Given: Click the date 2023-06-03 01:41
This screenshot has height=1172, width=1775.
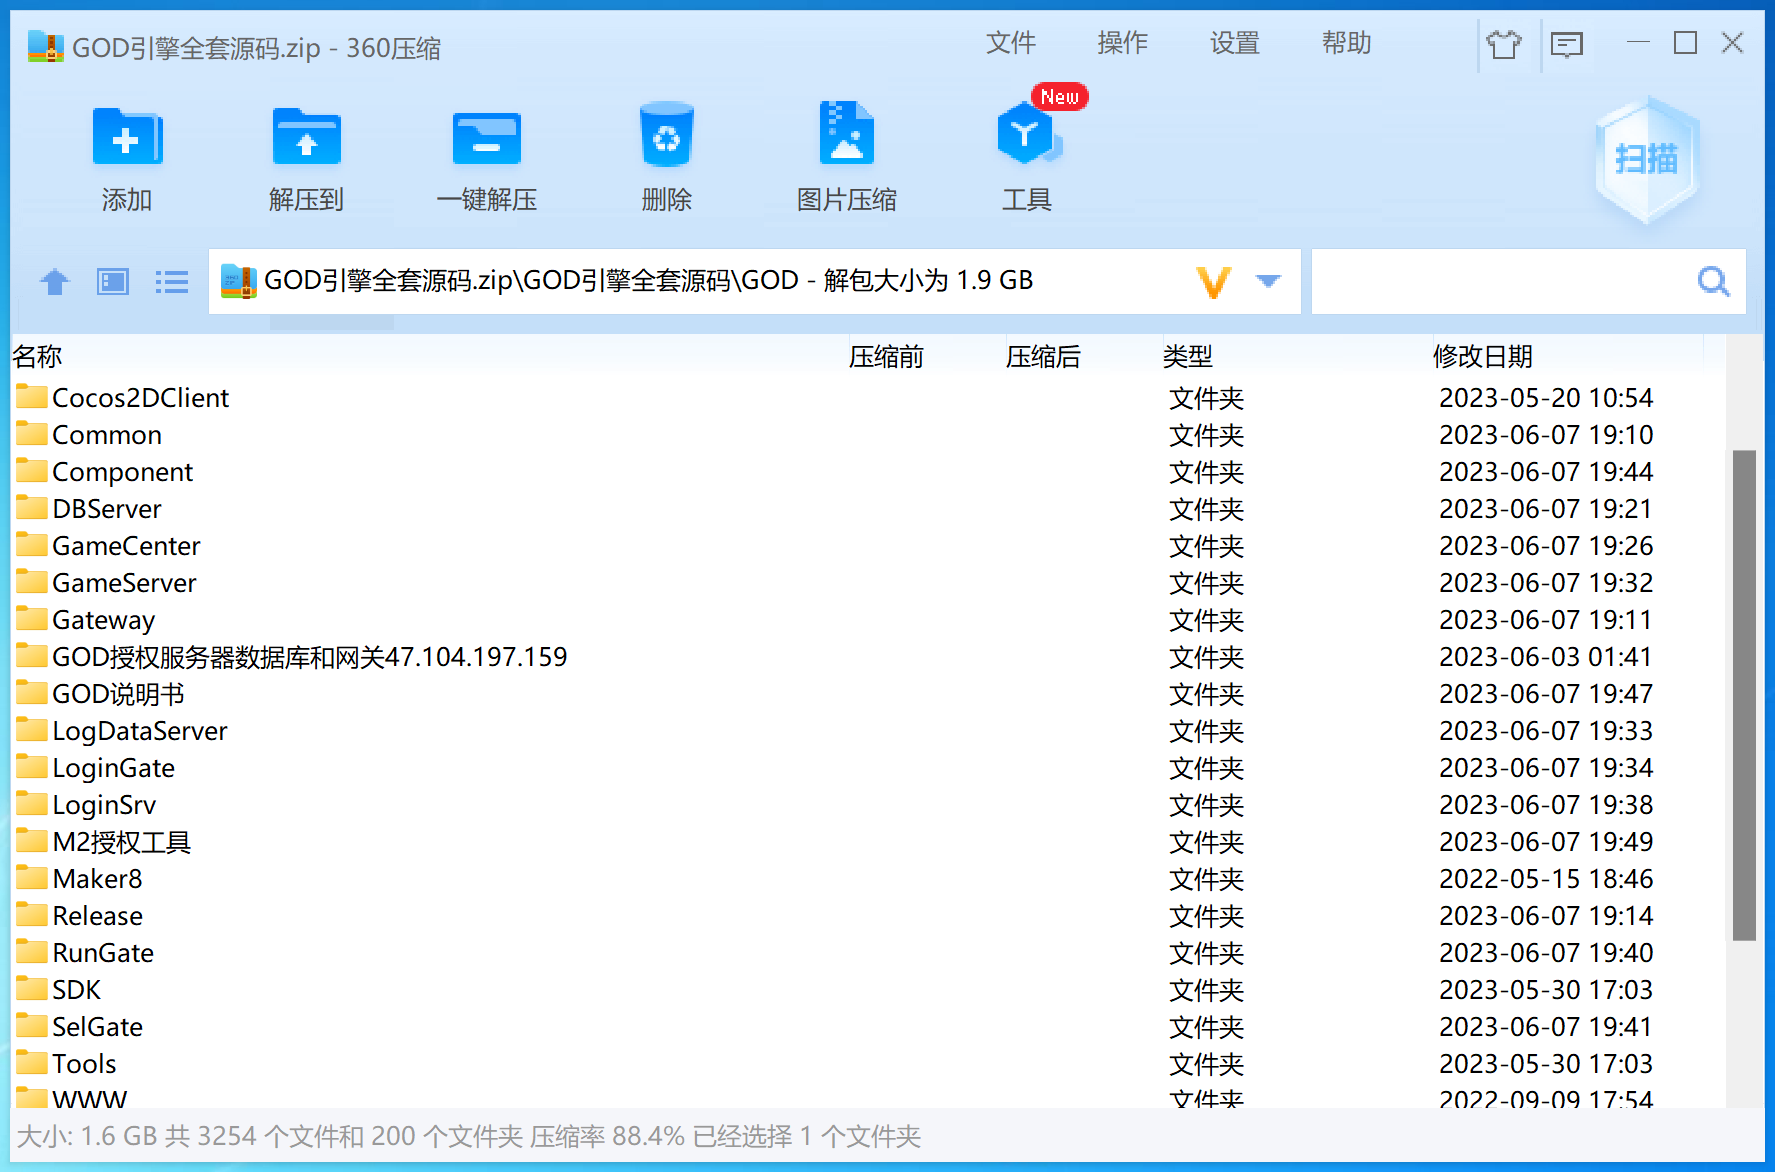Looking at the screenshot, I should (x=1546, y=657).
